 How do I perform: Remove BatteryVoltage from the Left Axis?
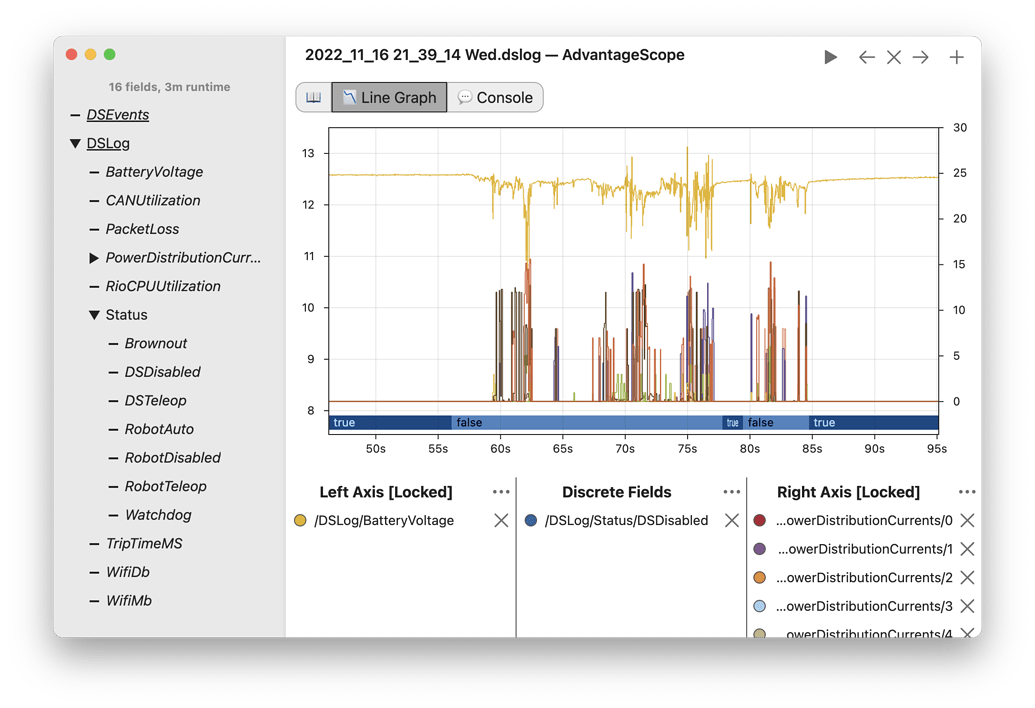[x=501, y=520]
